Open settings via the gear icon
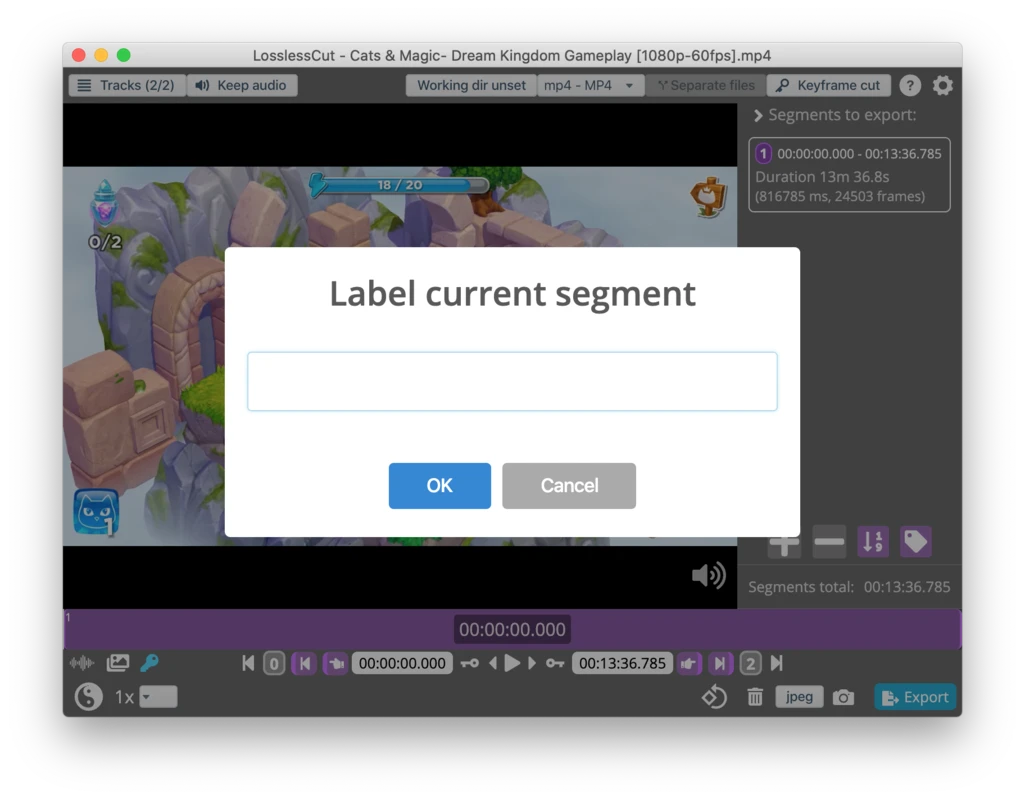Screen dimensions: 1025x800 (x=943, y=86)
